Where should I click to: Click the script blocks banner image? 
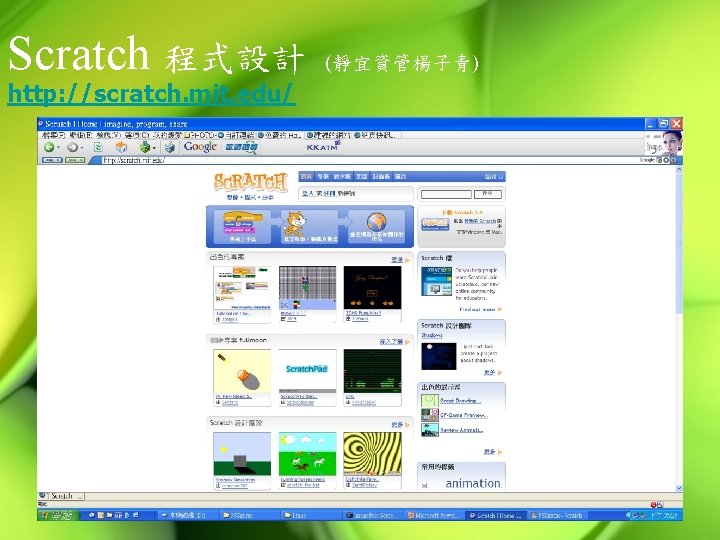point(243,222)
